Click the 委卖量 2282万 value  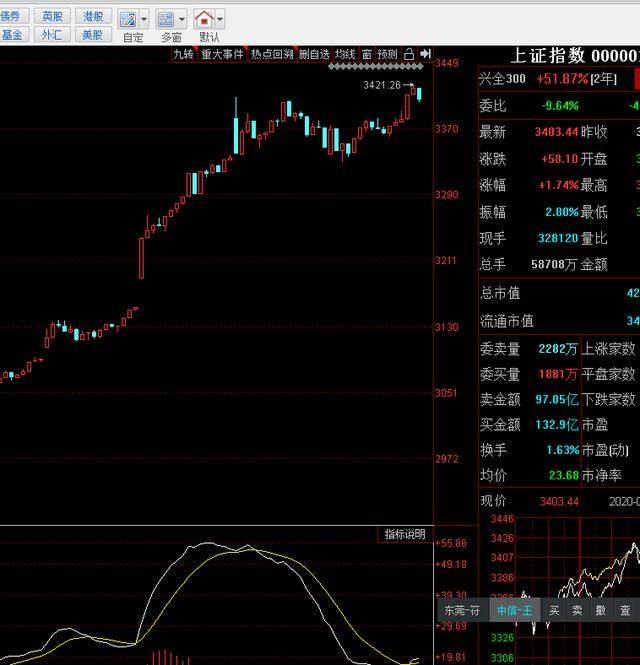coord(558,349)
